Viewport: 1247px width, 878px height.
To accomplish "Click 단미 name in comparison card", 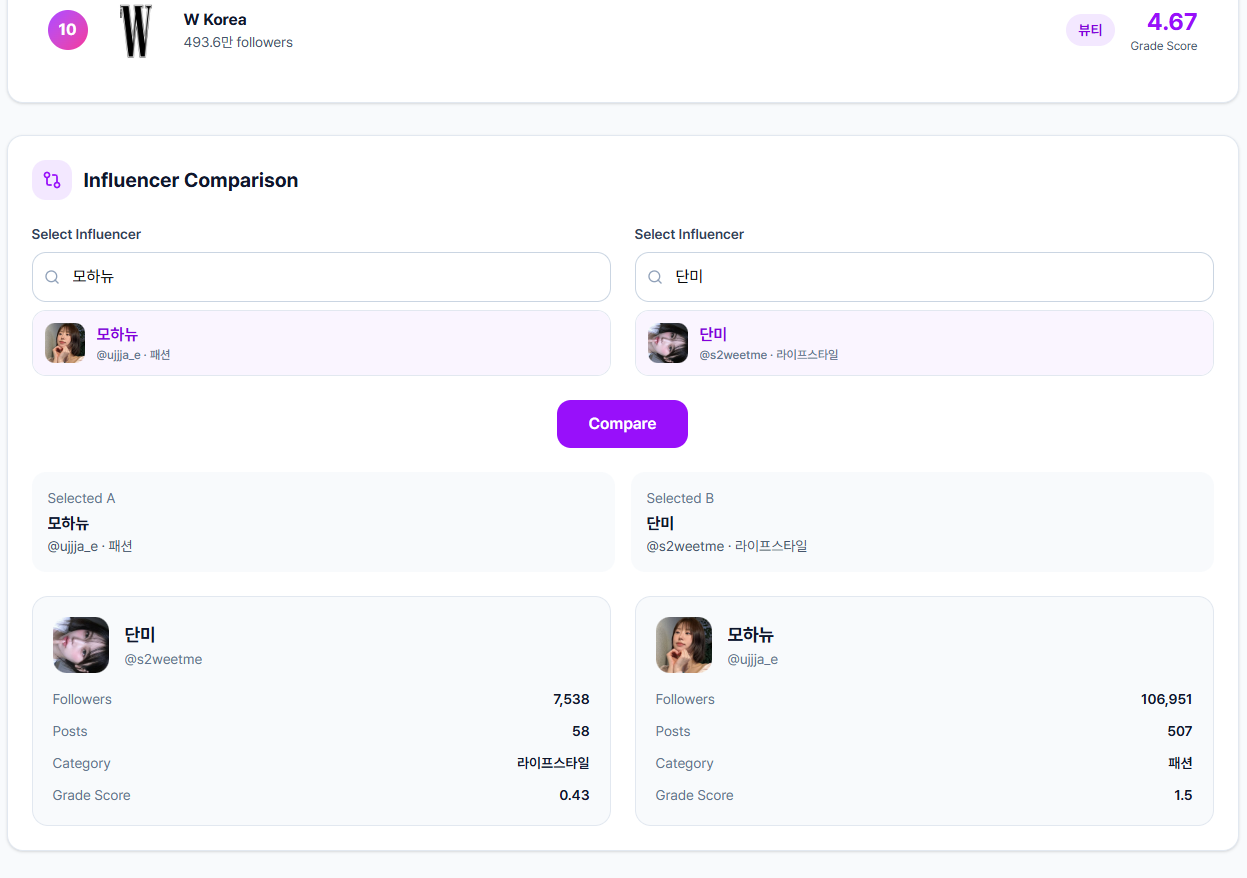I will [140, 634].
